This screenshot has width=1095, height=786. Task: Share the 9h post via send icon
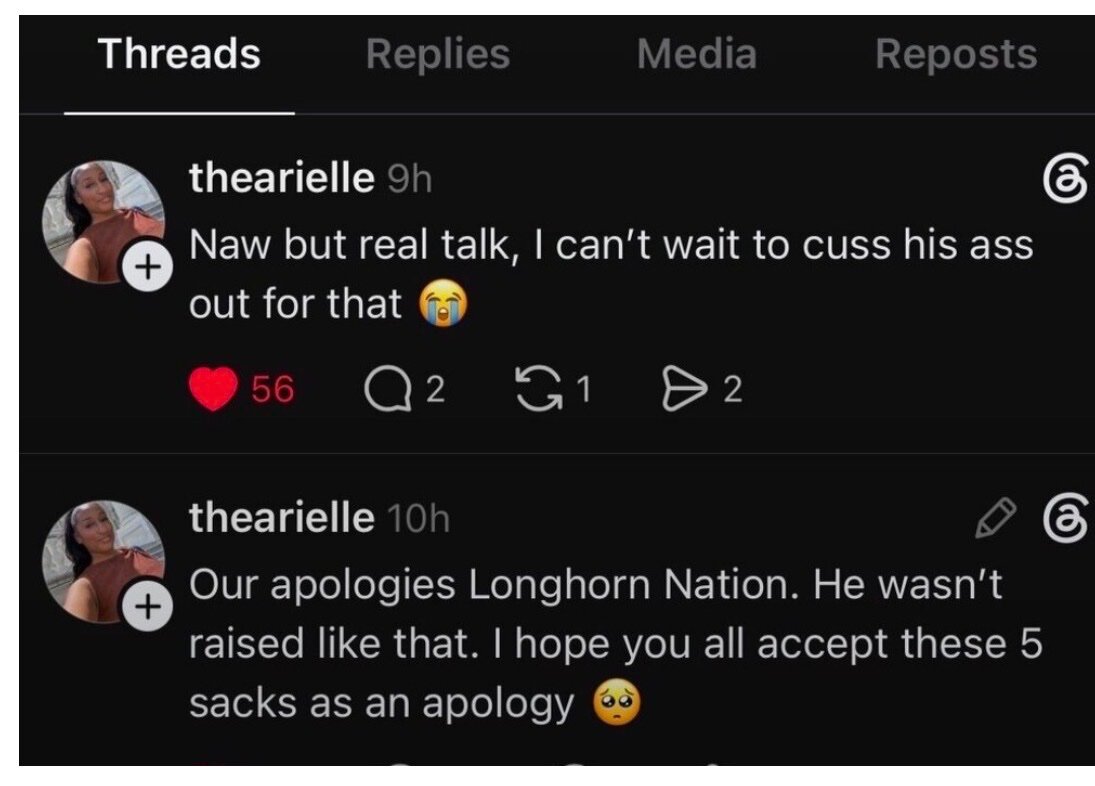(x=684, y=389)
